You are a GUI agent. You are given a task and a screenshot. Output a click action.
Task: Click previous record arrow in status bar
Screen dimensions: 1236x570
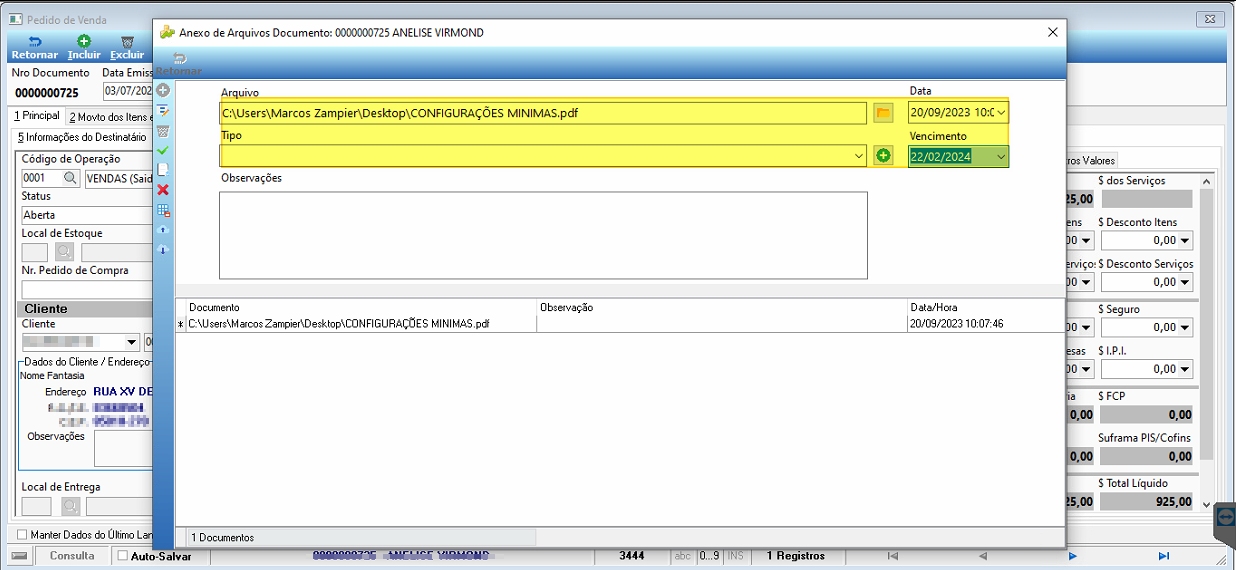983,556
